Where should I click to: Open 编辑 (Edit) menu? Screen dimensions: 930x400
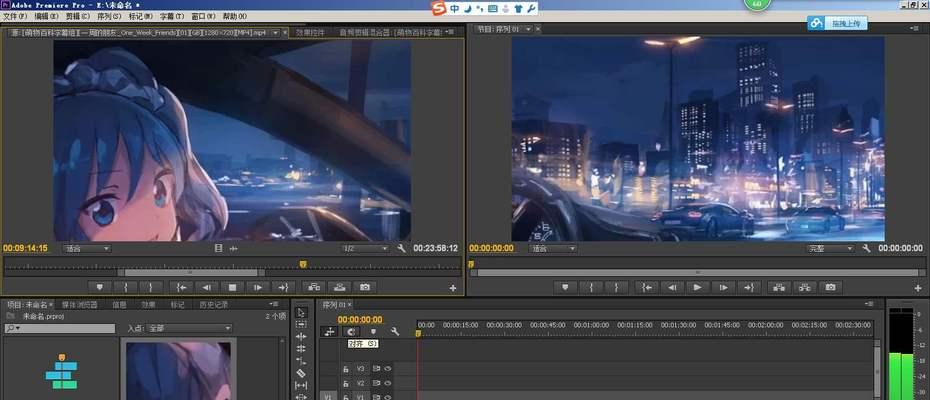pyautogui.click(x=46, y=16)
